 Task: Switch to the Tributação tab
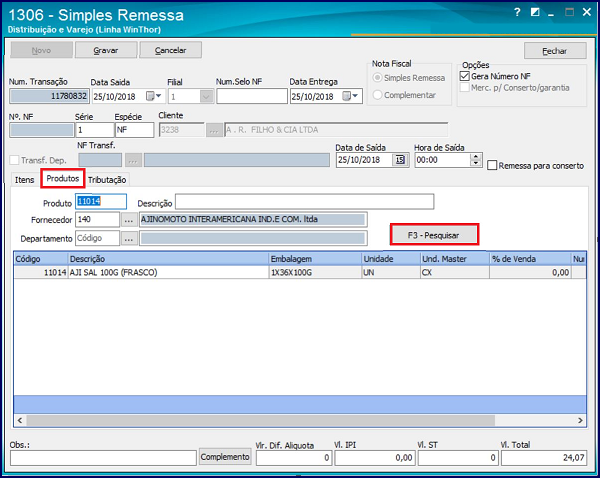click(x=107, y=179)
